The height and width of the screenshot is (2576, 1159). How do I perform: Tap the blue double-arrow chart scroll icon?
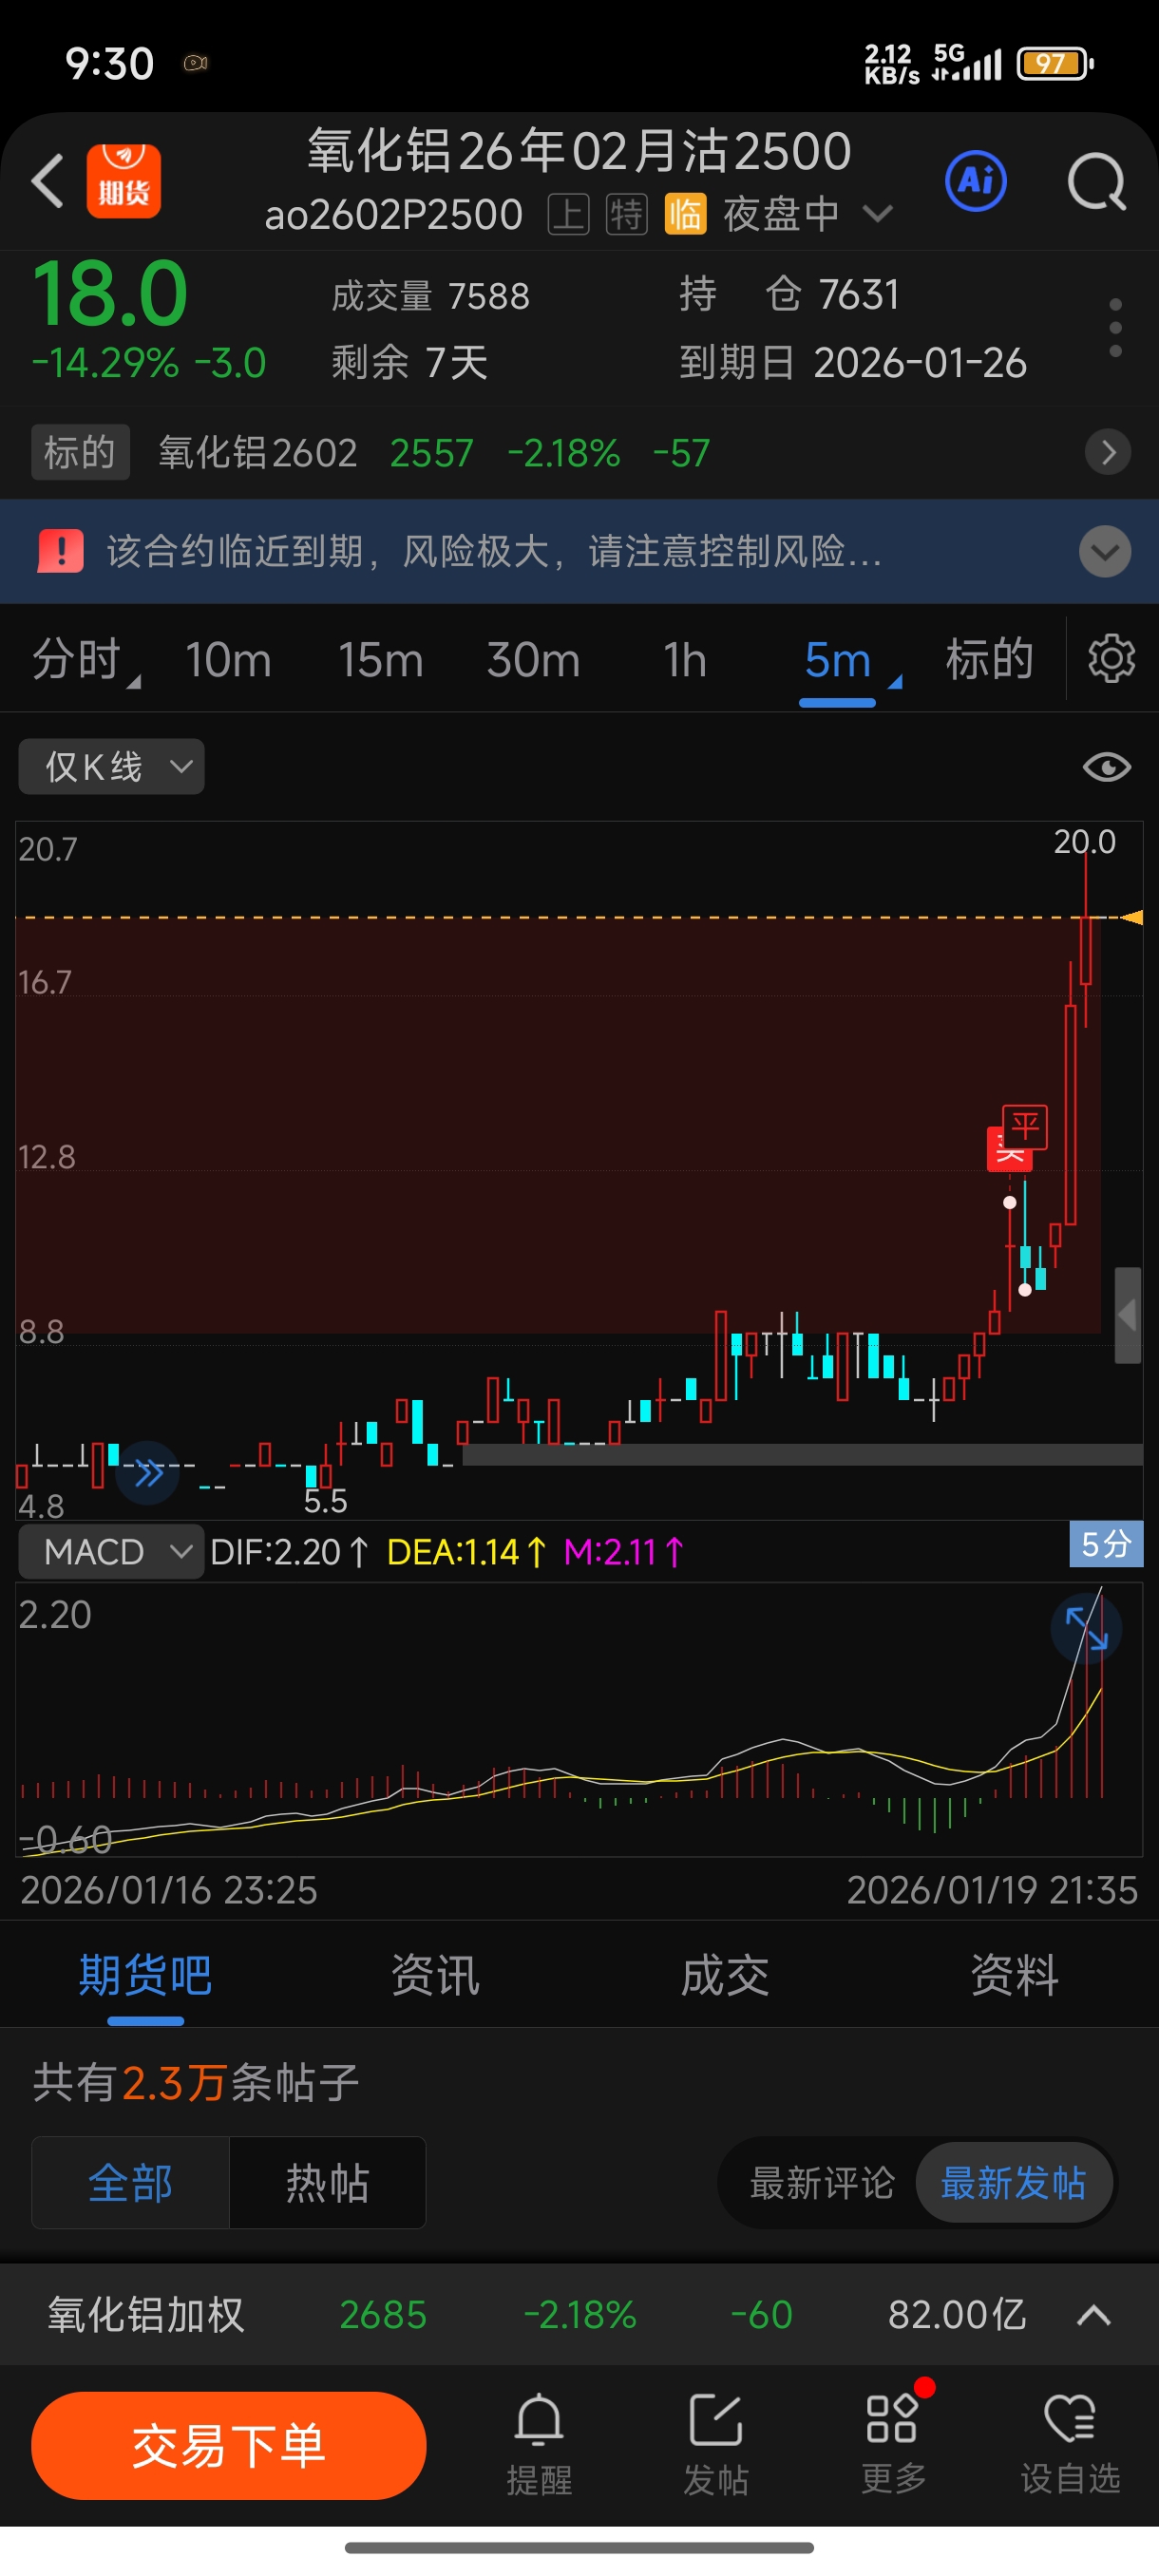[x=148, y=1472]
